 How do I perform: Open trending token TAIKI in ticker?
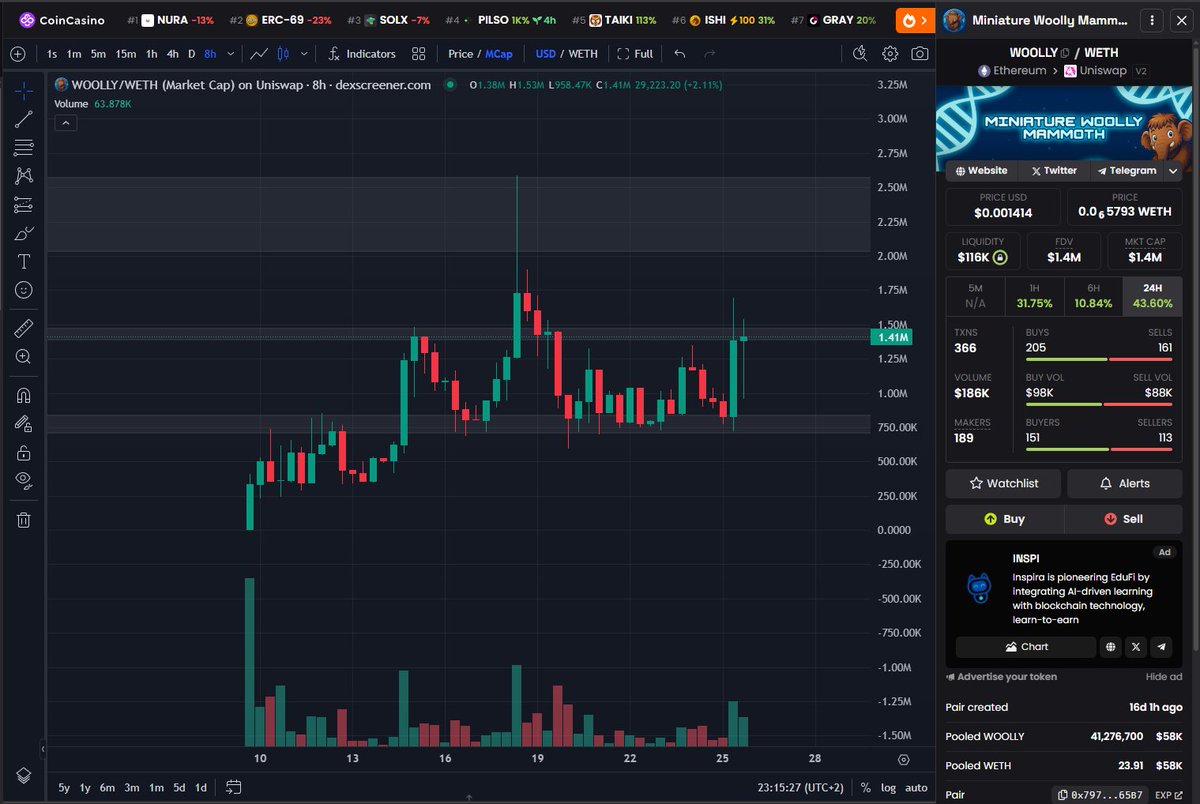[614, 20]
